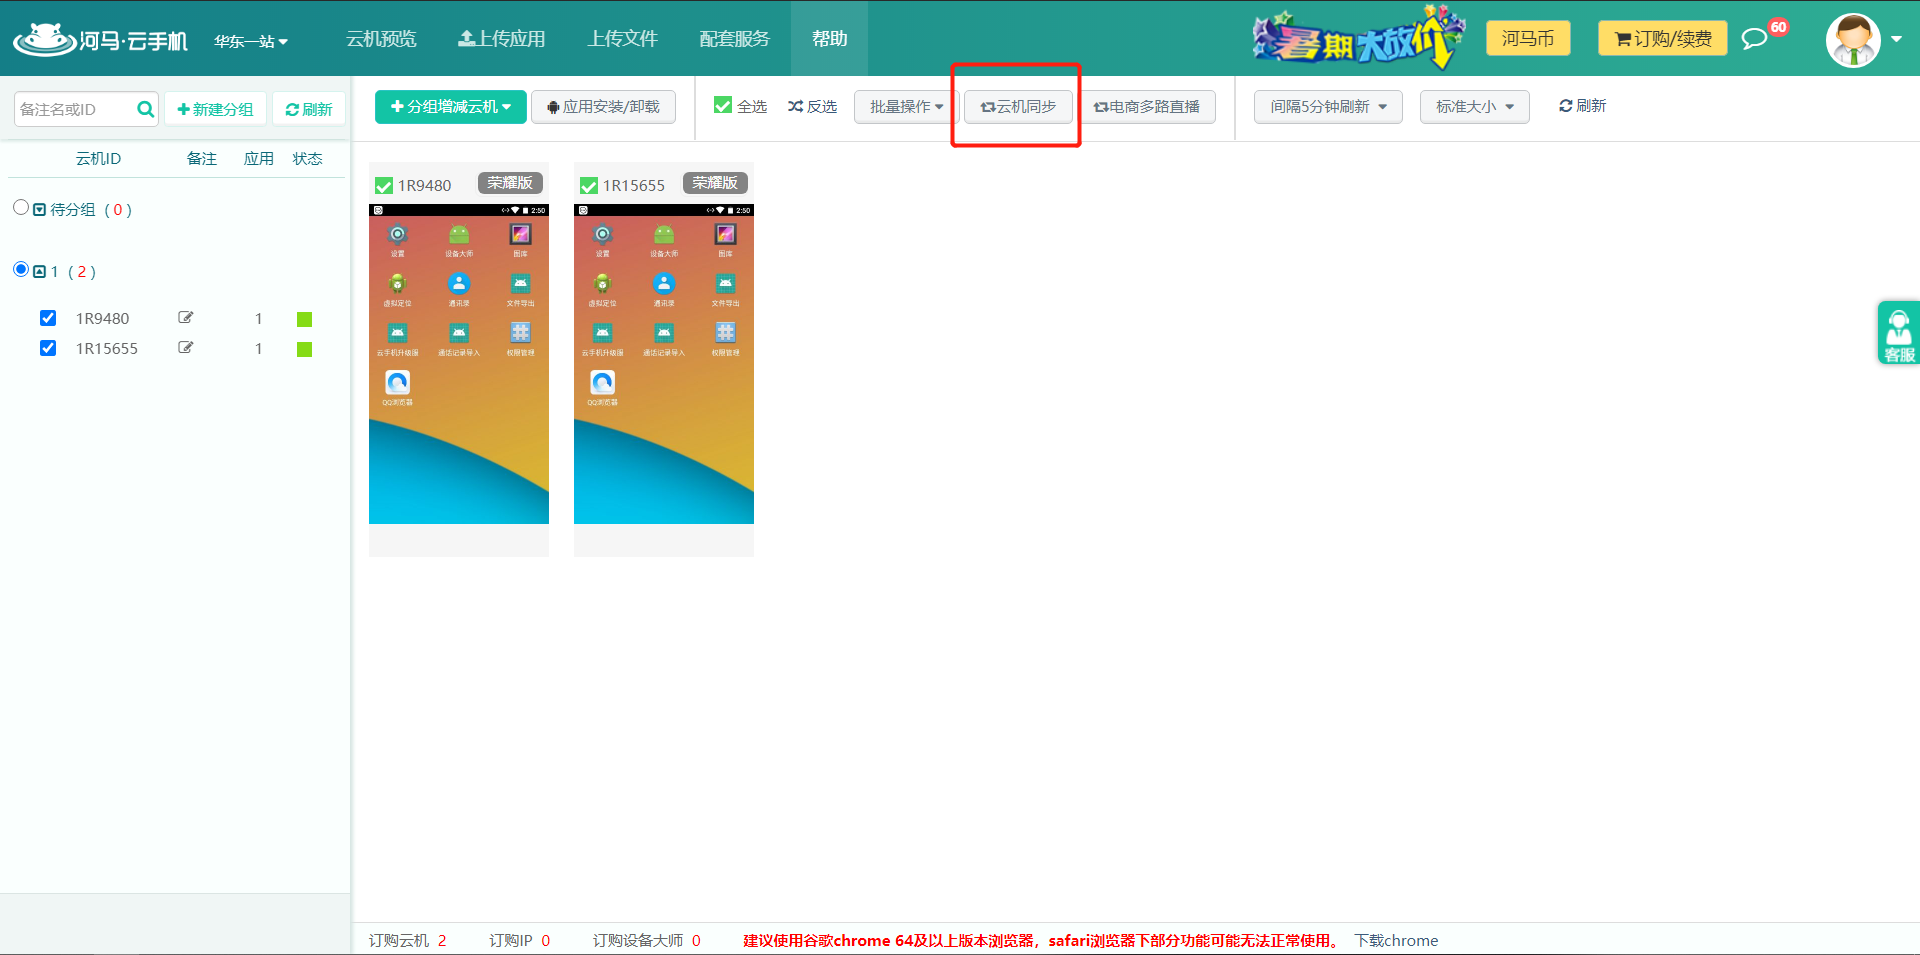
Task: Toggle the 全选 select-all checkbox
Action: (x=723, y=105)
